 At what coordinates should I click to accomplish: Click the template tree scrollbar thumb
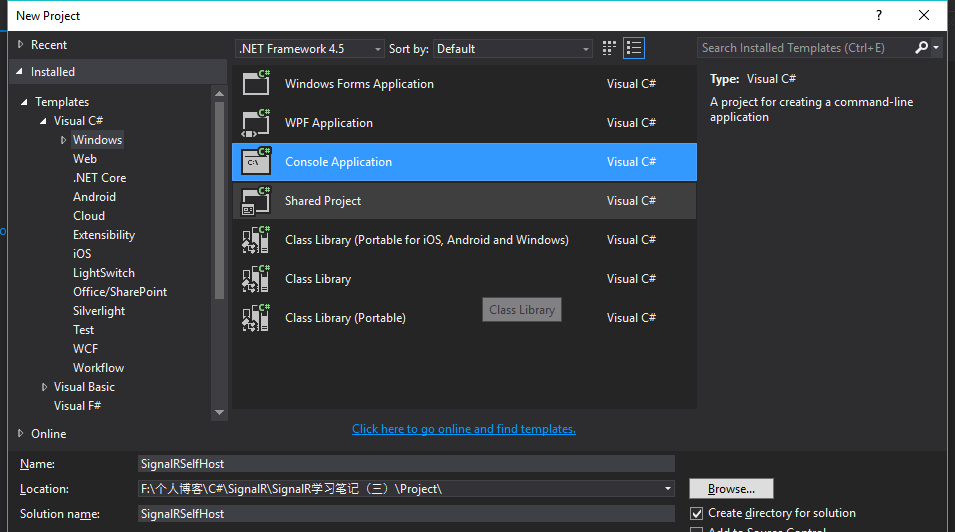pos(220,200)
